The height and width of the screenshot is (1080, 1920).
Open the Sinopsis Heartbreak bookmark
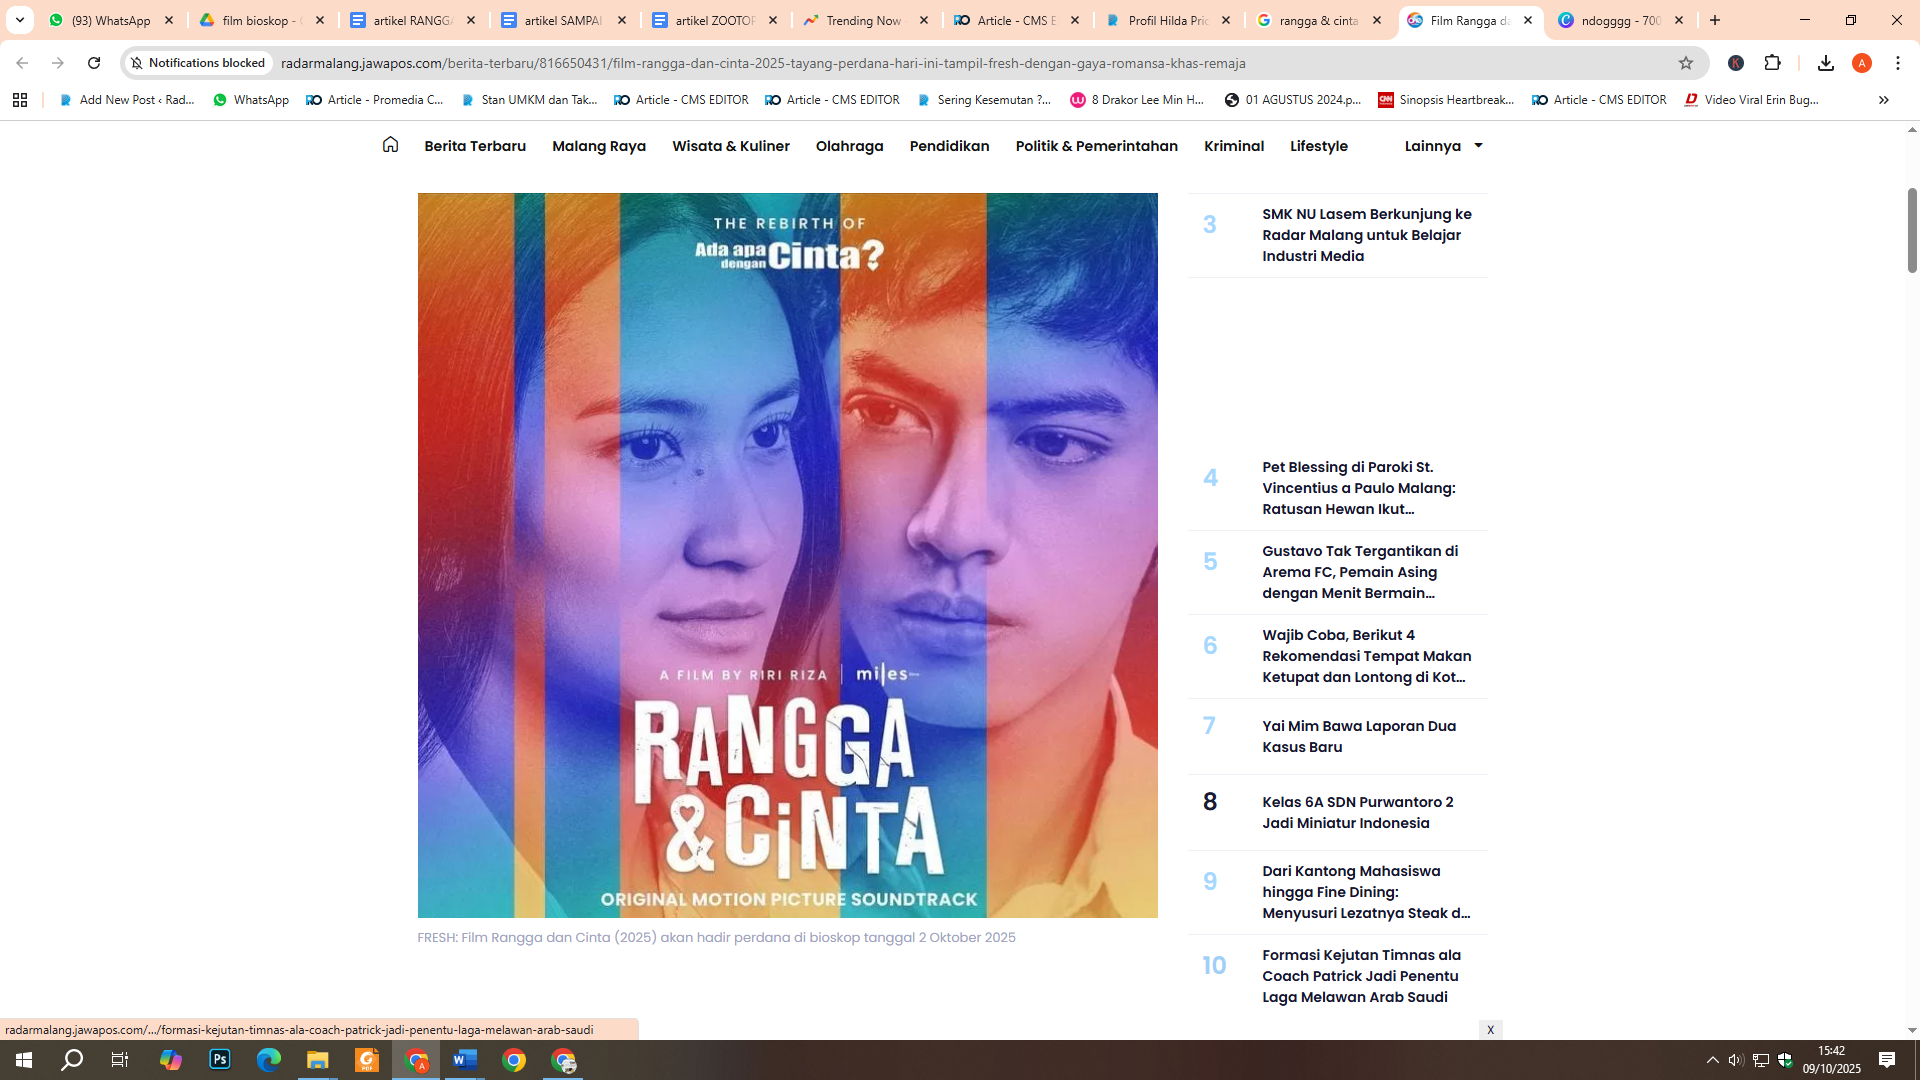[x=1446, y=100]
